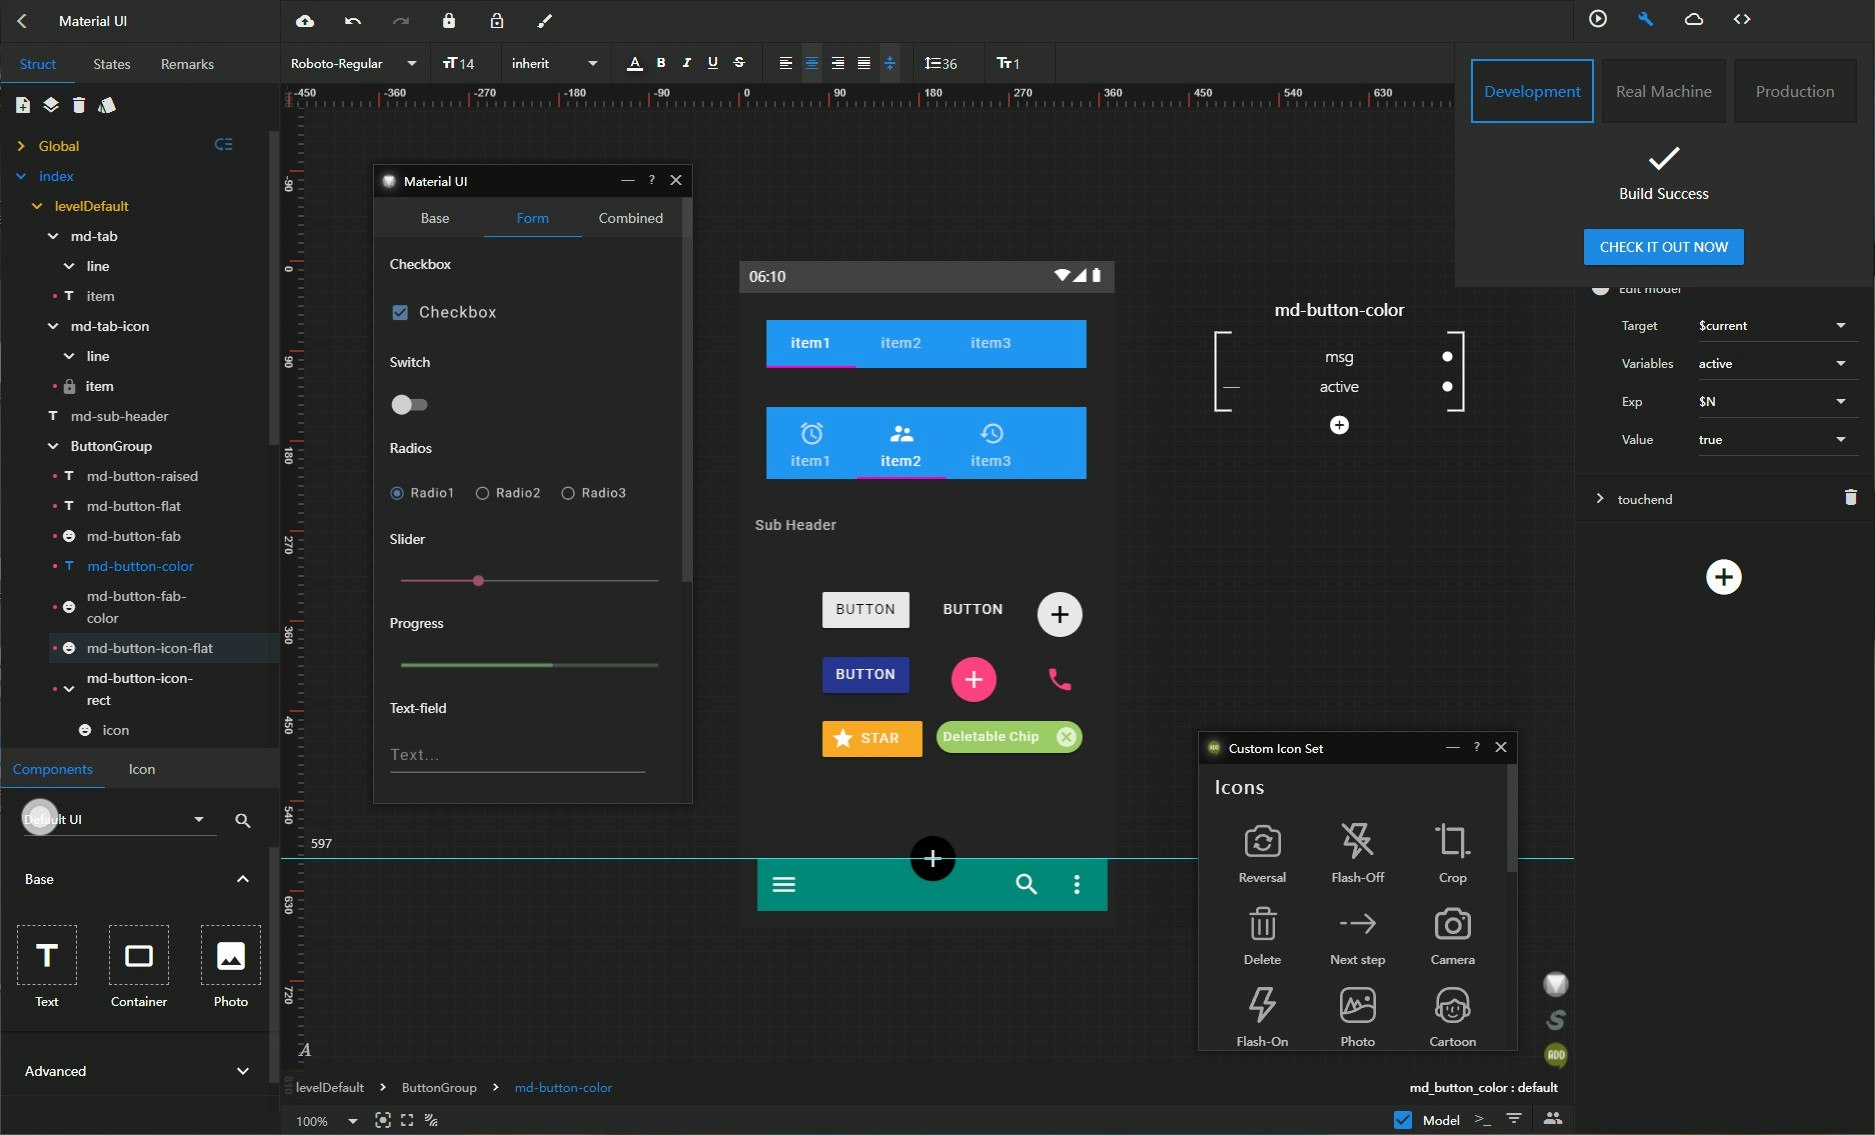Open the Combined tab in Material UI window
Screen dimensions: 1875x1135
click(x=631, y=218)
